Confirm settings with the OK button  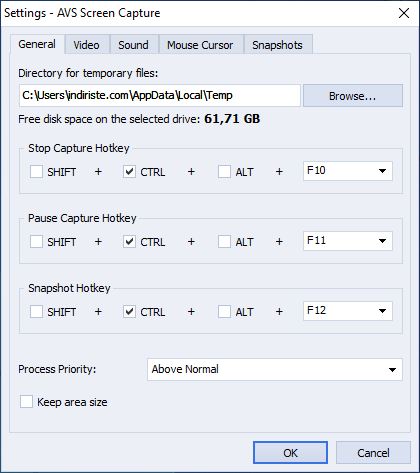click(290, 453)
